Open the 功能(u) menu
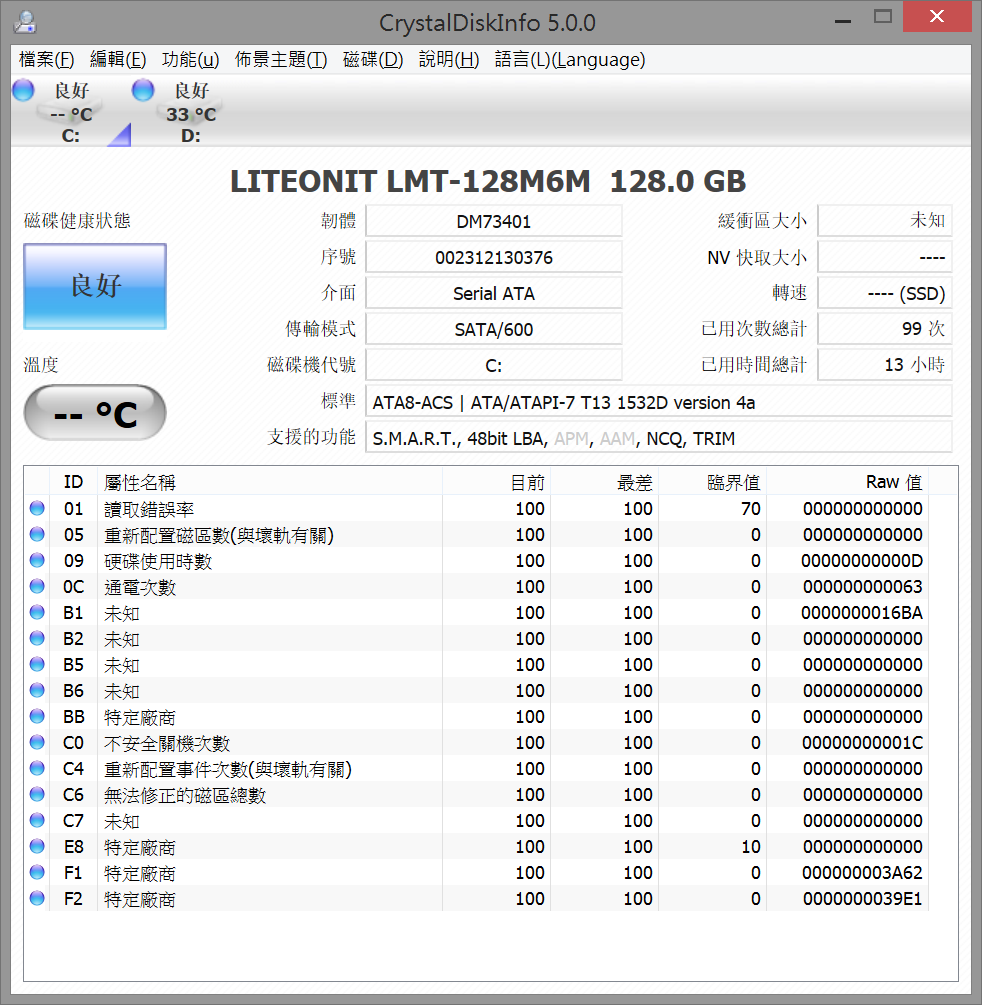The width and height of the screenshot is (982, 1005). pos(190,60)
